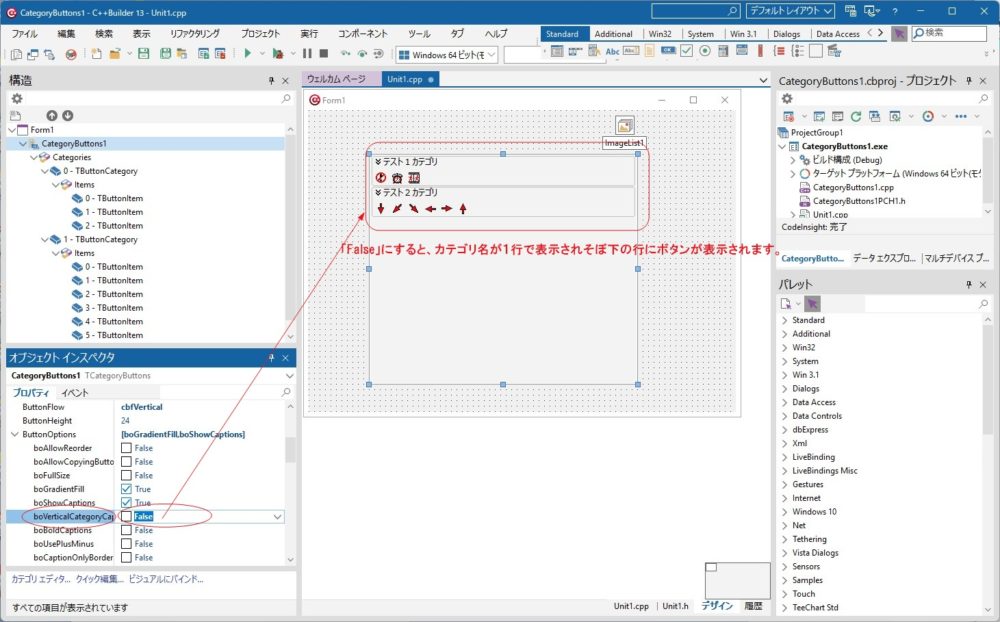The width and height of the screenshot is (1000, 622).
Task: Collapse the ButtonOptions property group
Action: point(15,434)
